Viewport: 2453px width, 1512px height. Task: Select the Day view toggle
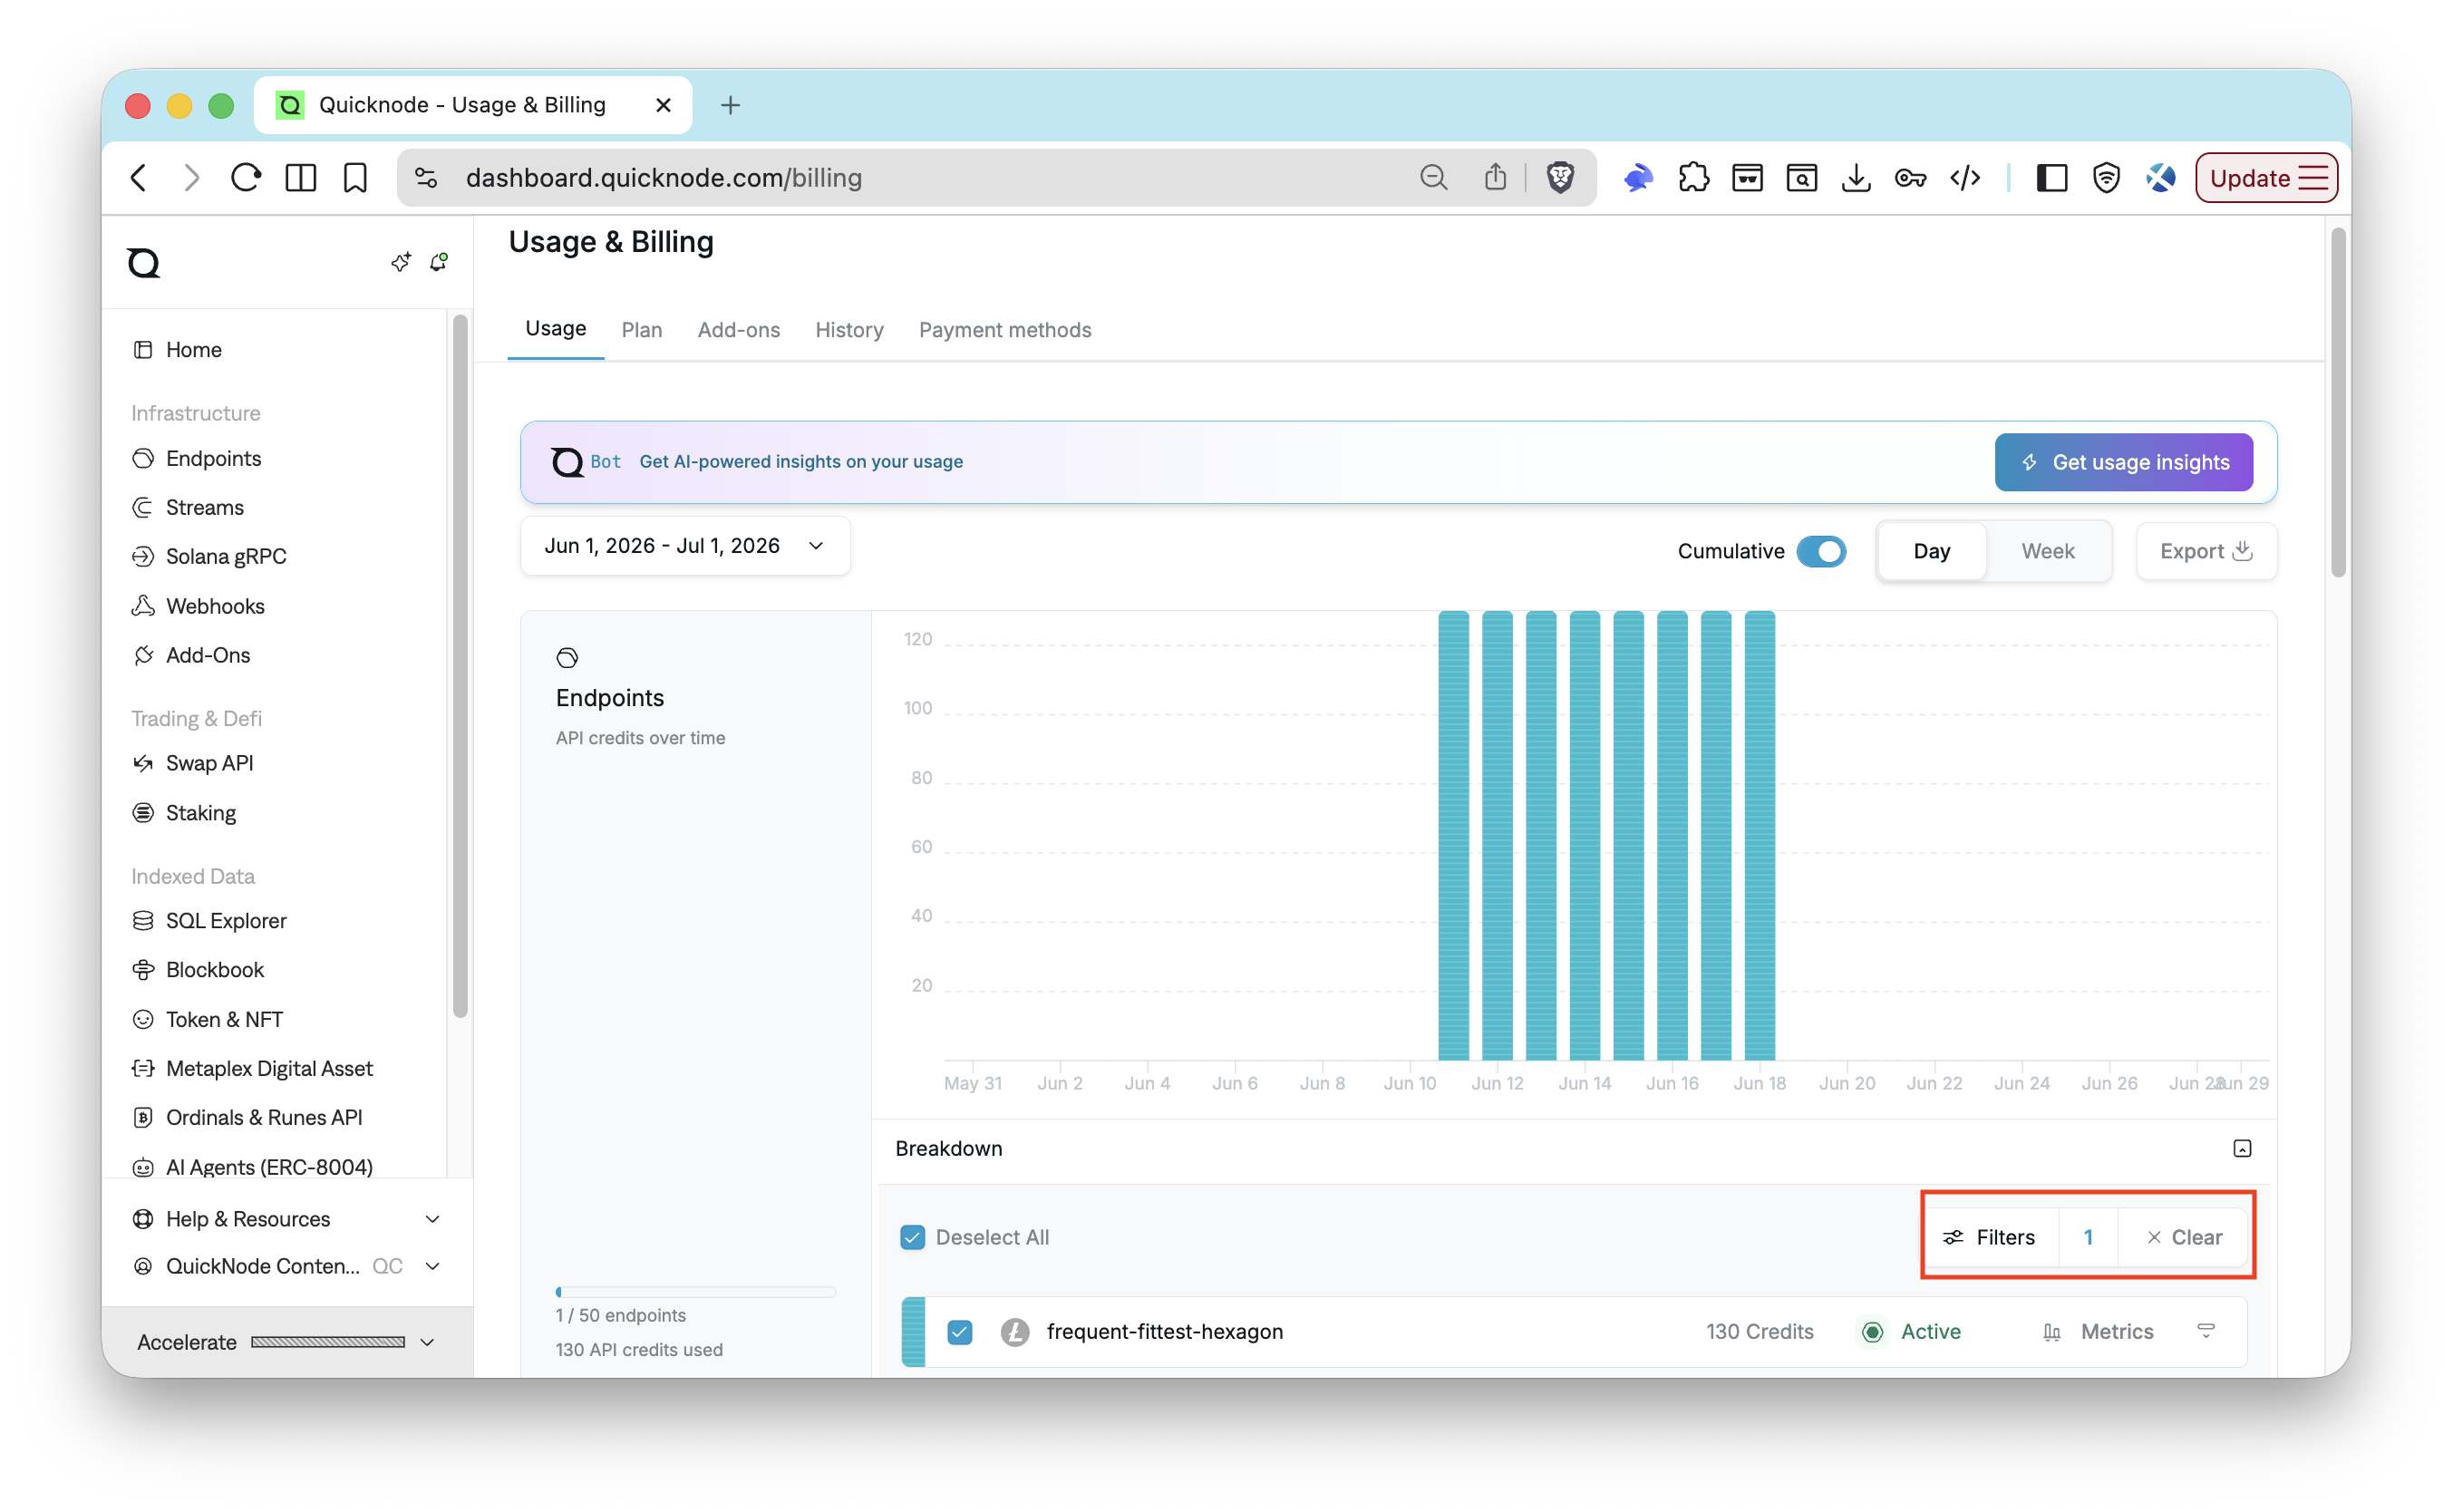[x=1931, y=552]
